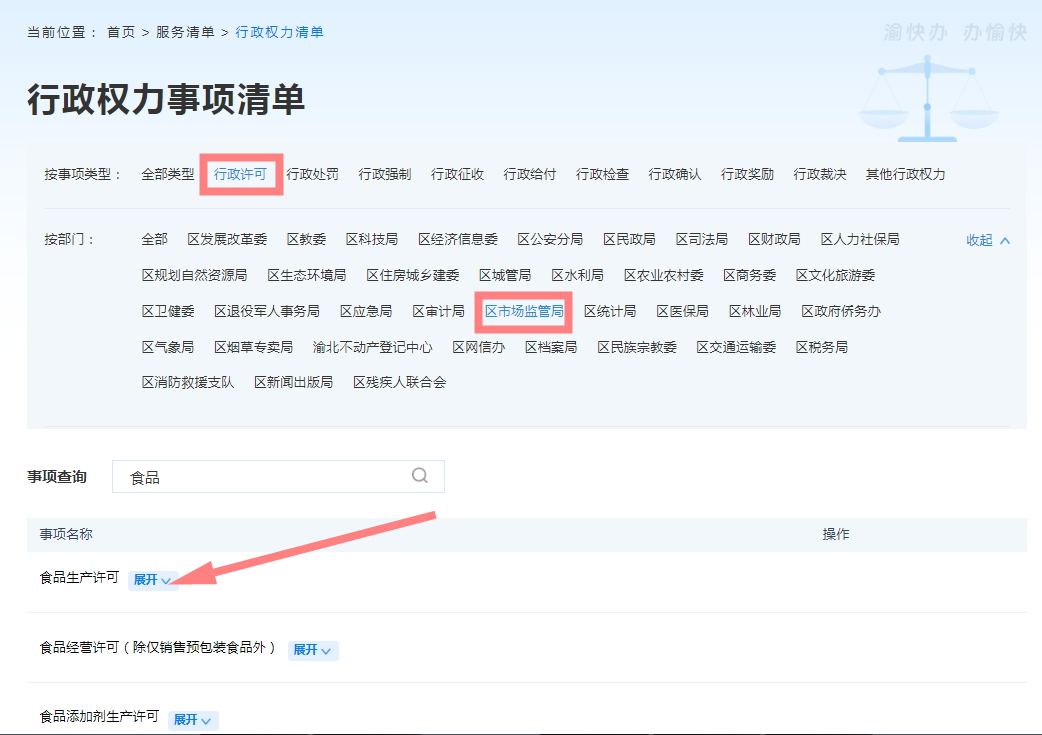Image resolution: width=1042 pixels, height=735 pixels.
Task: Filter by 区税务局 department
Action: [x=821, y=347]
